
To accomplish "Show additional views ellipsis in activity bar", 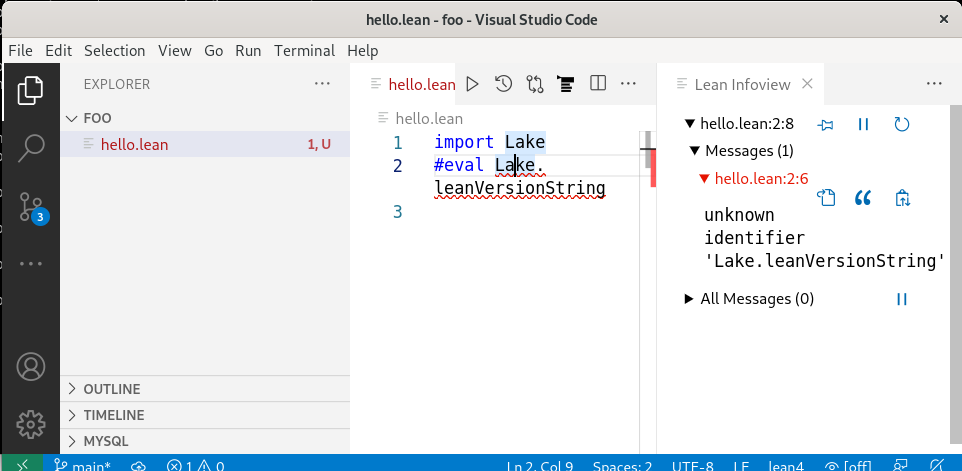I will pos(30,264).
